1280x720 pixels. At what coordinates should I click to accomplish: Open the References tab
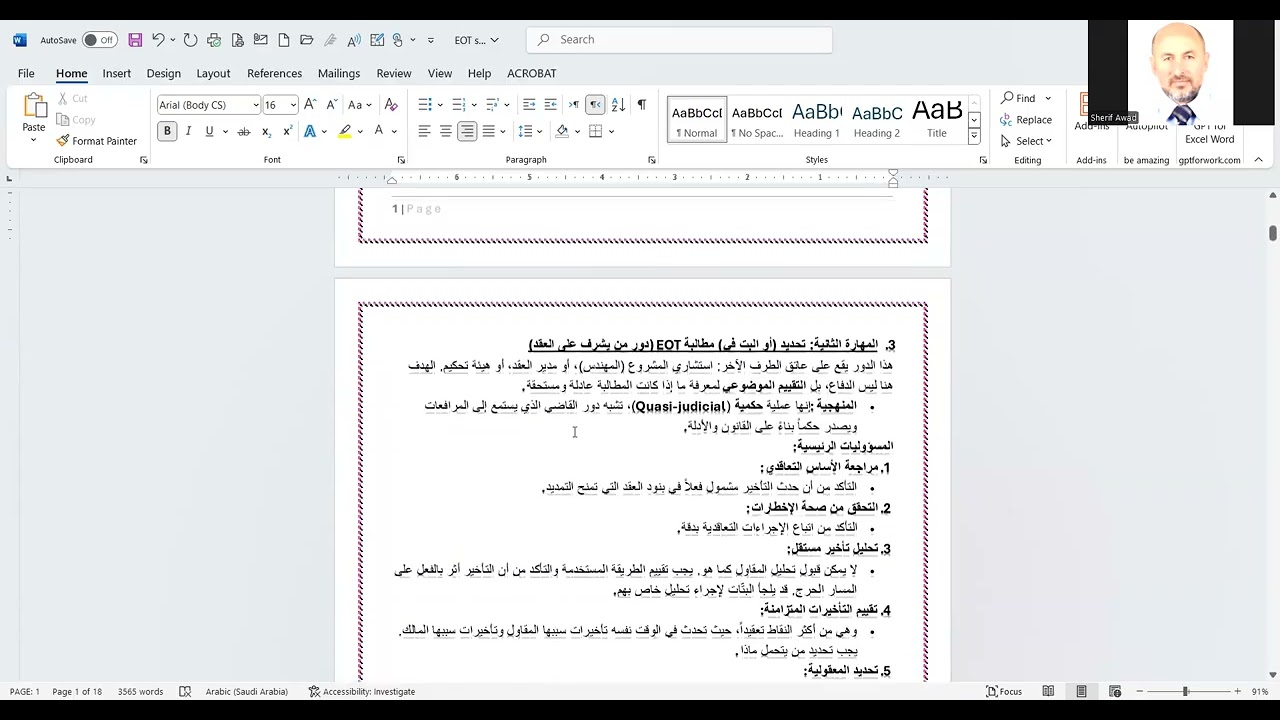click(x=274, y=73)
